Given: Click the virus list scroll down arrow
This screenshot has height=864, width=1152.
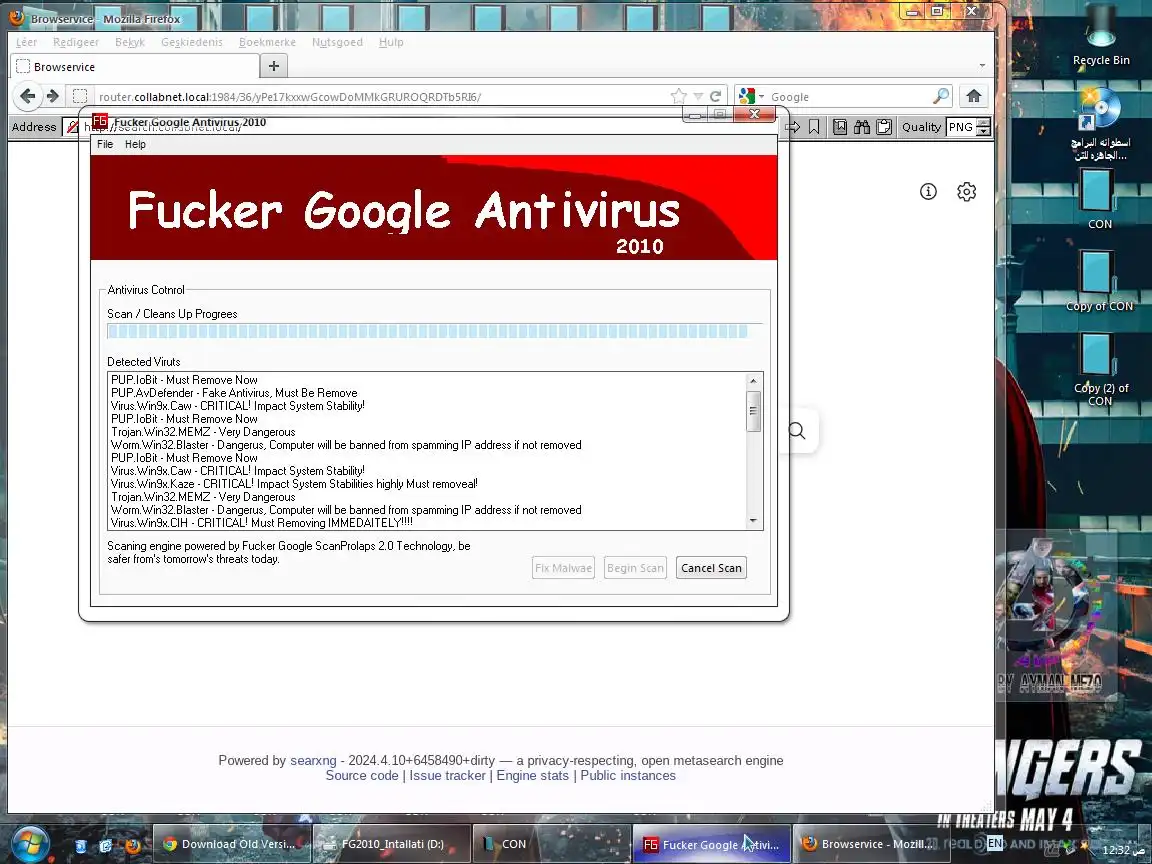Looking at the screenshot, I should pyautogui.click(x=753, y=521).
